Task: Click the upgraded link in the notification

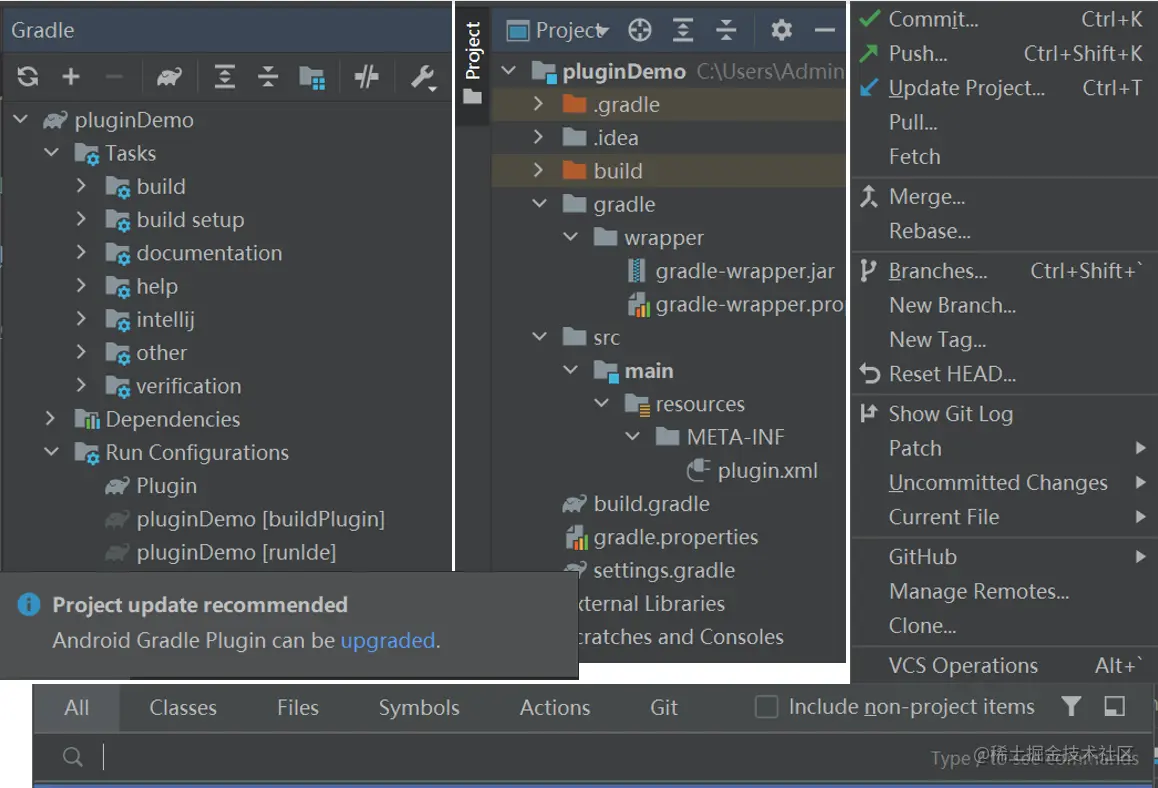Action: pos(388,640)
